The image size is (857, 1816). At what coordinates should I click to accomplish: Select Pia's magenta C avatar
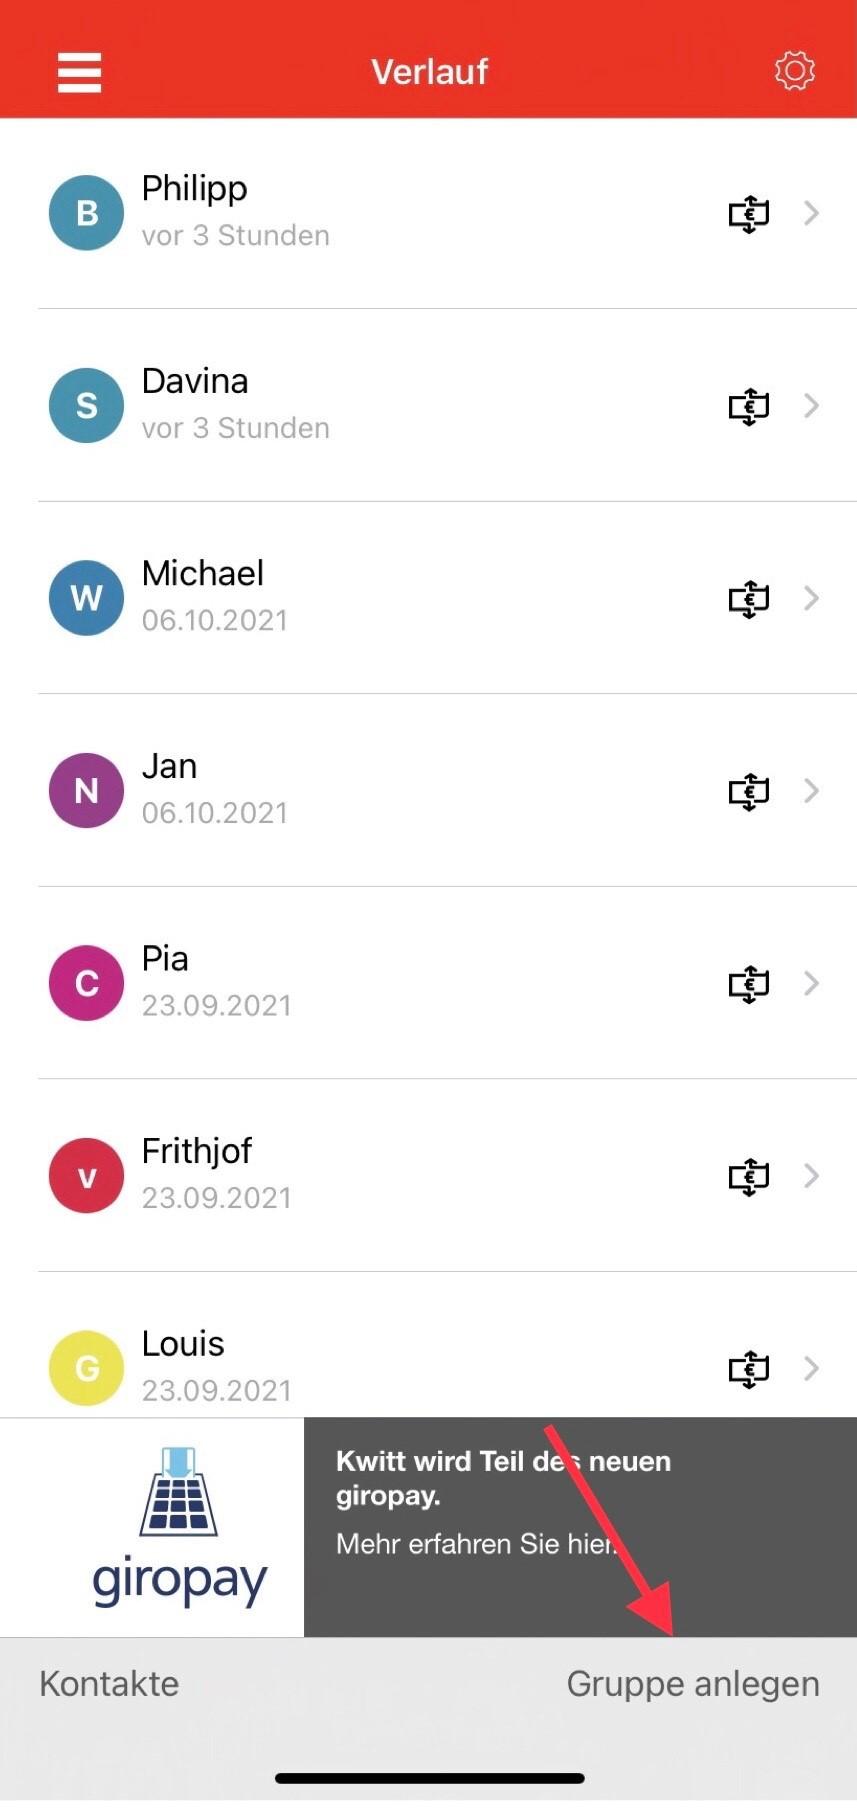pos(87,983)
